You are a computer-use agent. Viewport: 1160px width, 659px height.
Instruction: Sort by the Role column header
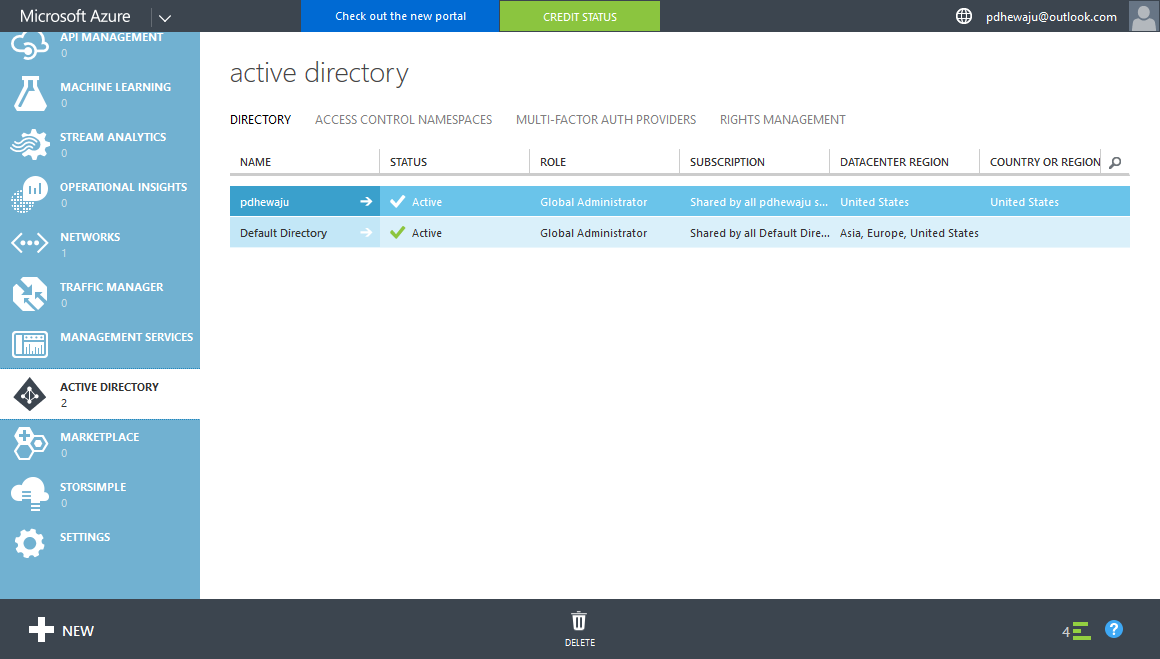[x=553, y=162]
